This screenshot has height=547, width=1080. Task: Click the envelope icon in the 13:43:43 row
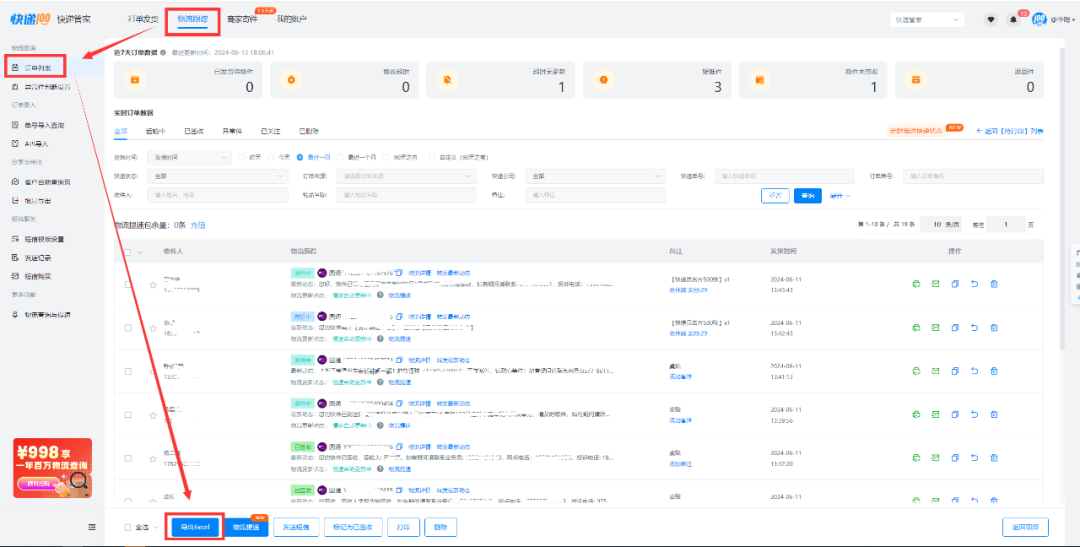935,284
